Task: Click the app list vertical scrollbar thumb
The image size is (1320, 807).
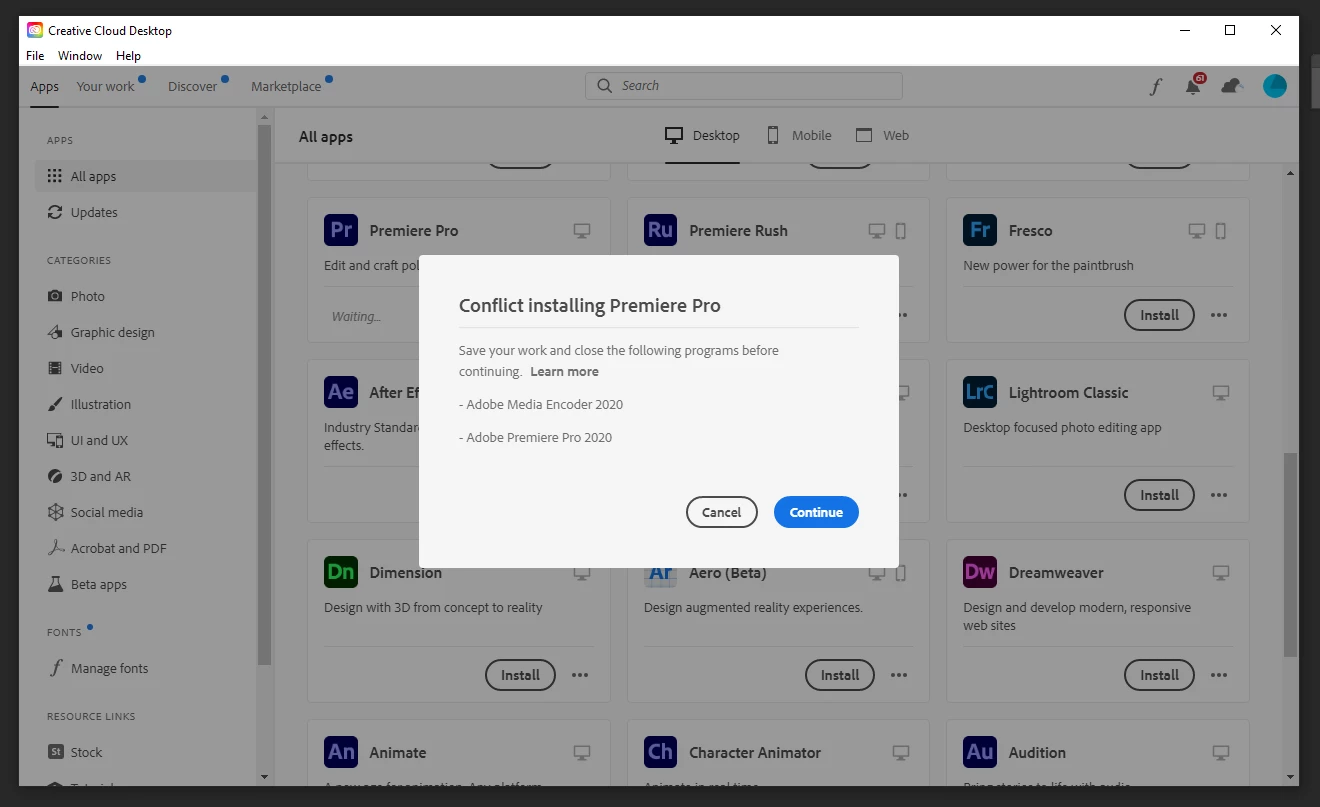Action: tap(1291, 555)
